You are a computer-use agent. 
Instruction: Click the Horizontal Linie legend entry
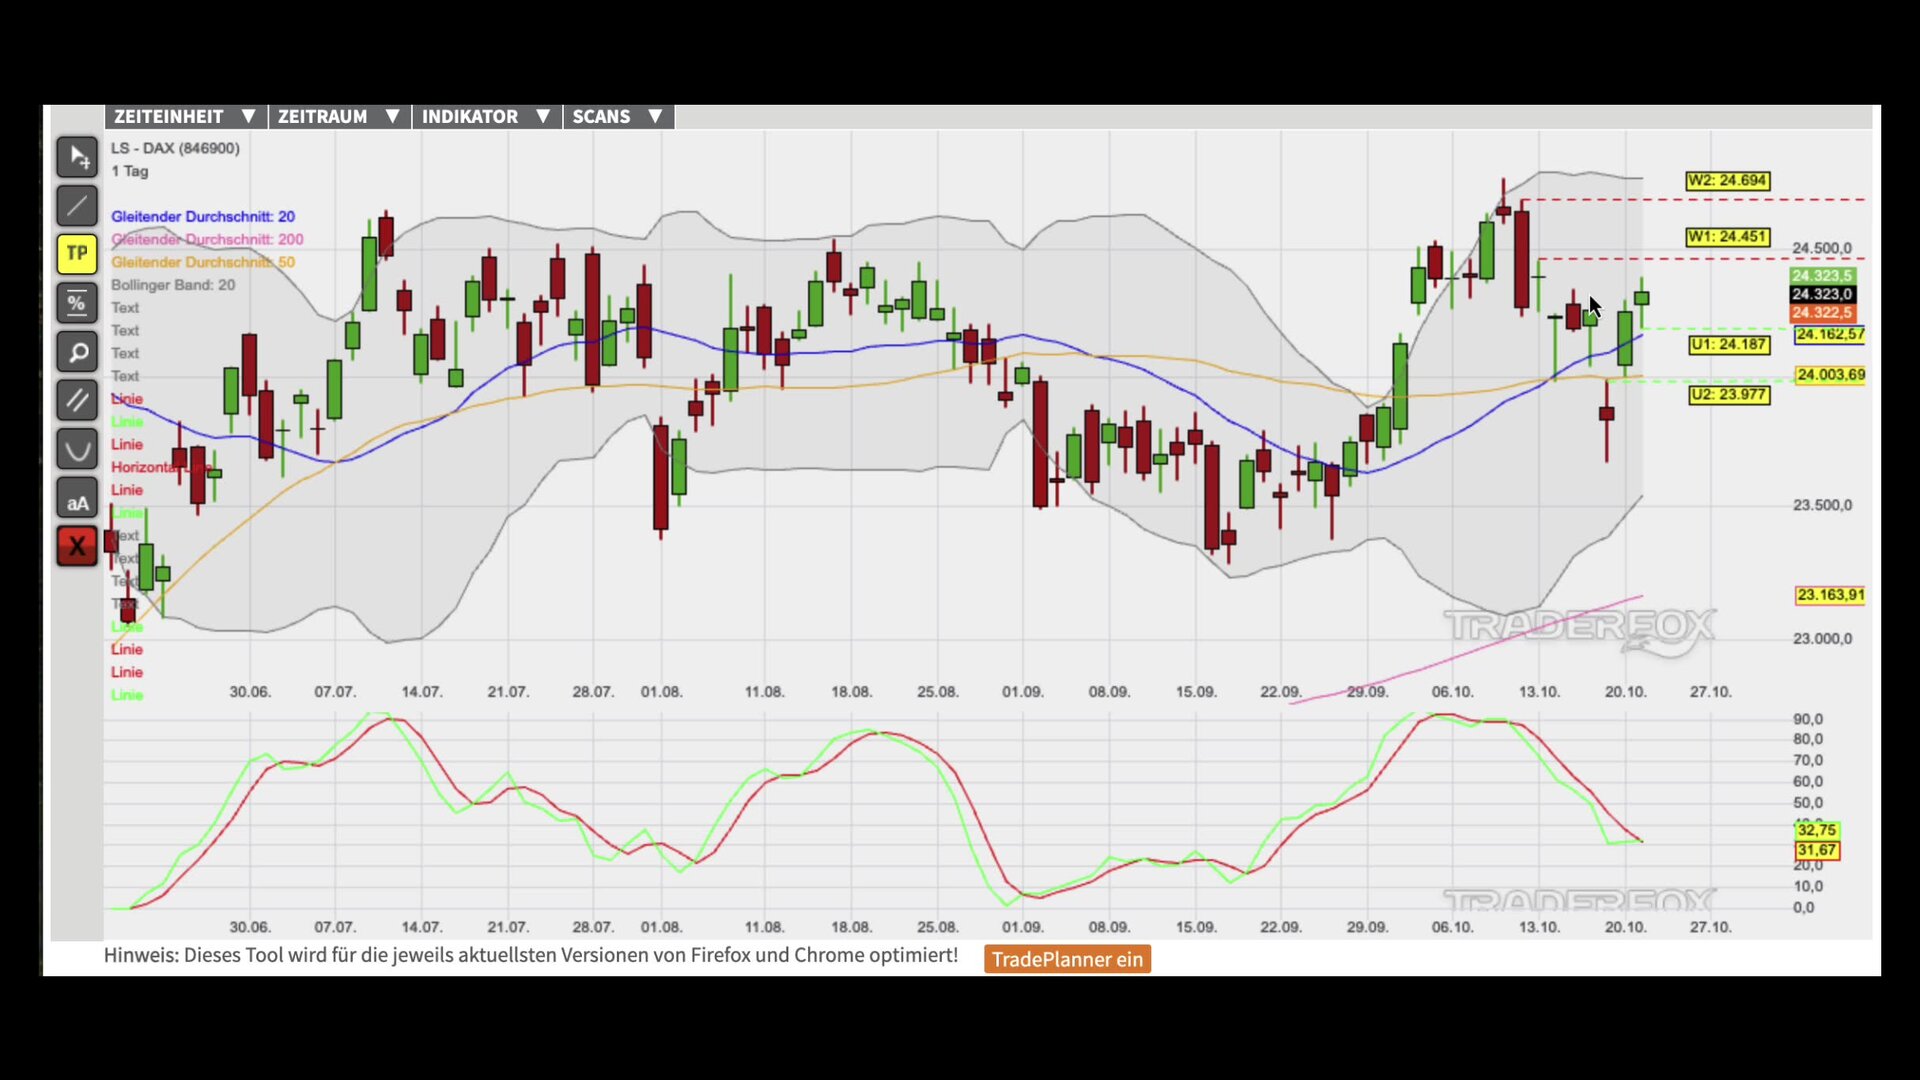pos(160,467)
